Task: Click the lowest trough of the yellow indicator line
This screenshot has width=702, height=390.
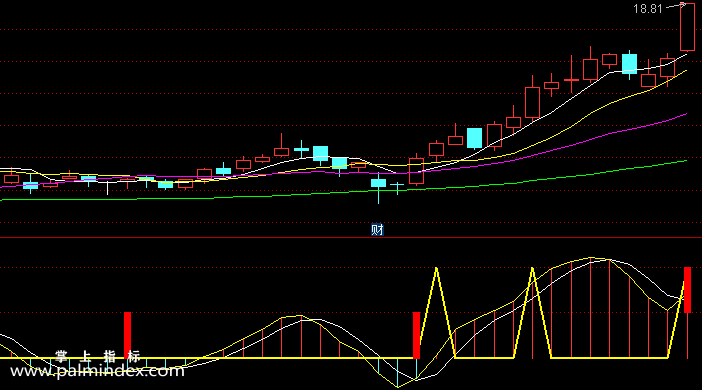Action: click(397, 387)
